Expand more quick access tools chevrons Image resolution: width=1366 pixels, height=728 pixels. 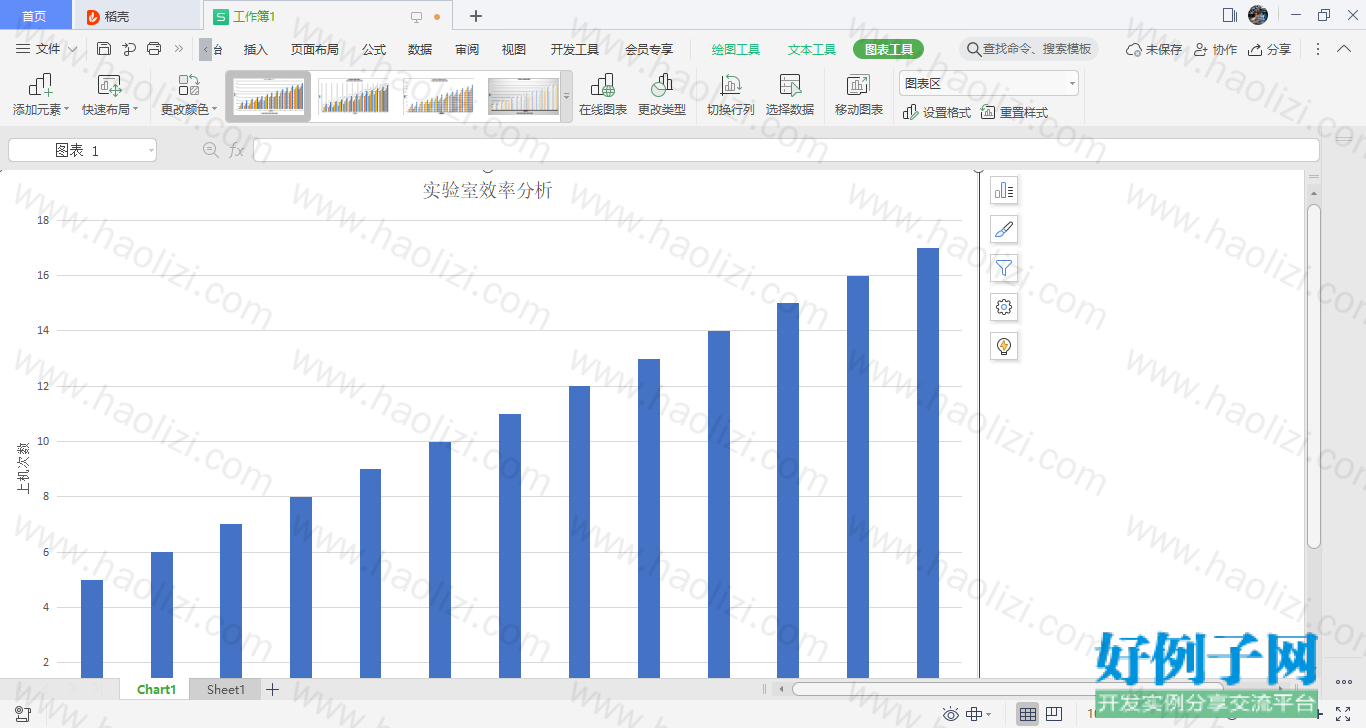pyautogui.click(x=179, y=49)
